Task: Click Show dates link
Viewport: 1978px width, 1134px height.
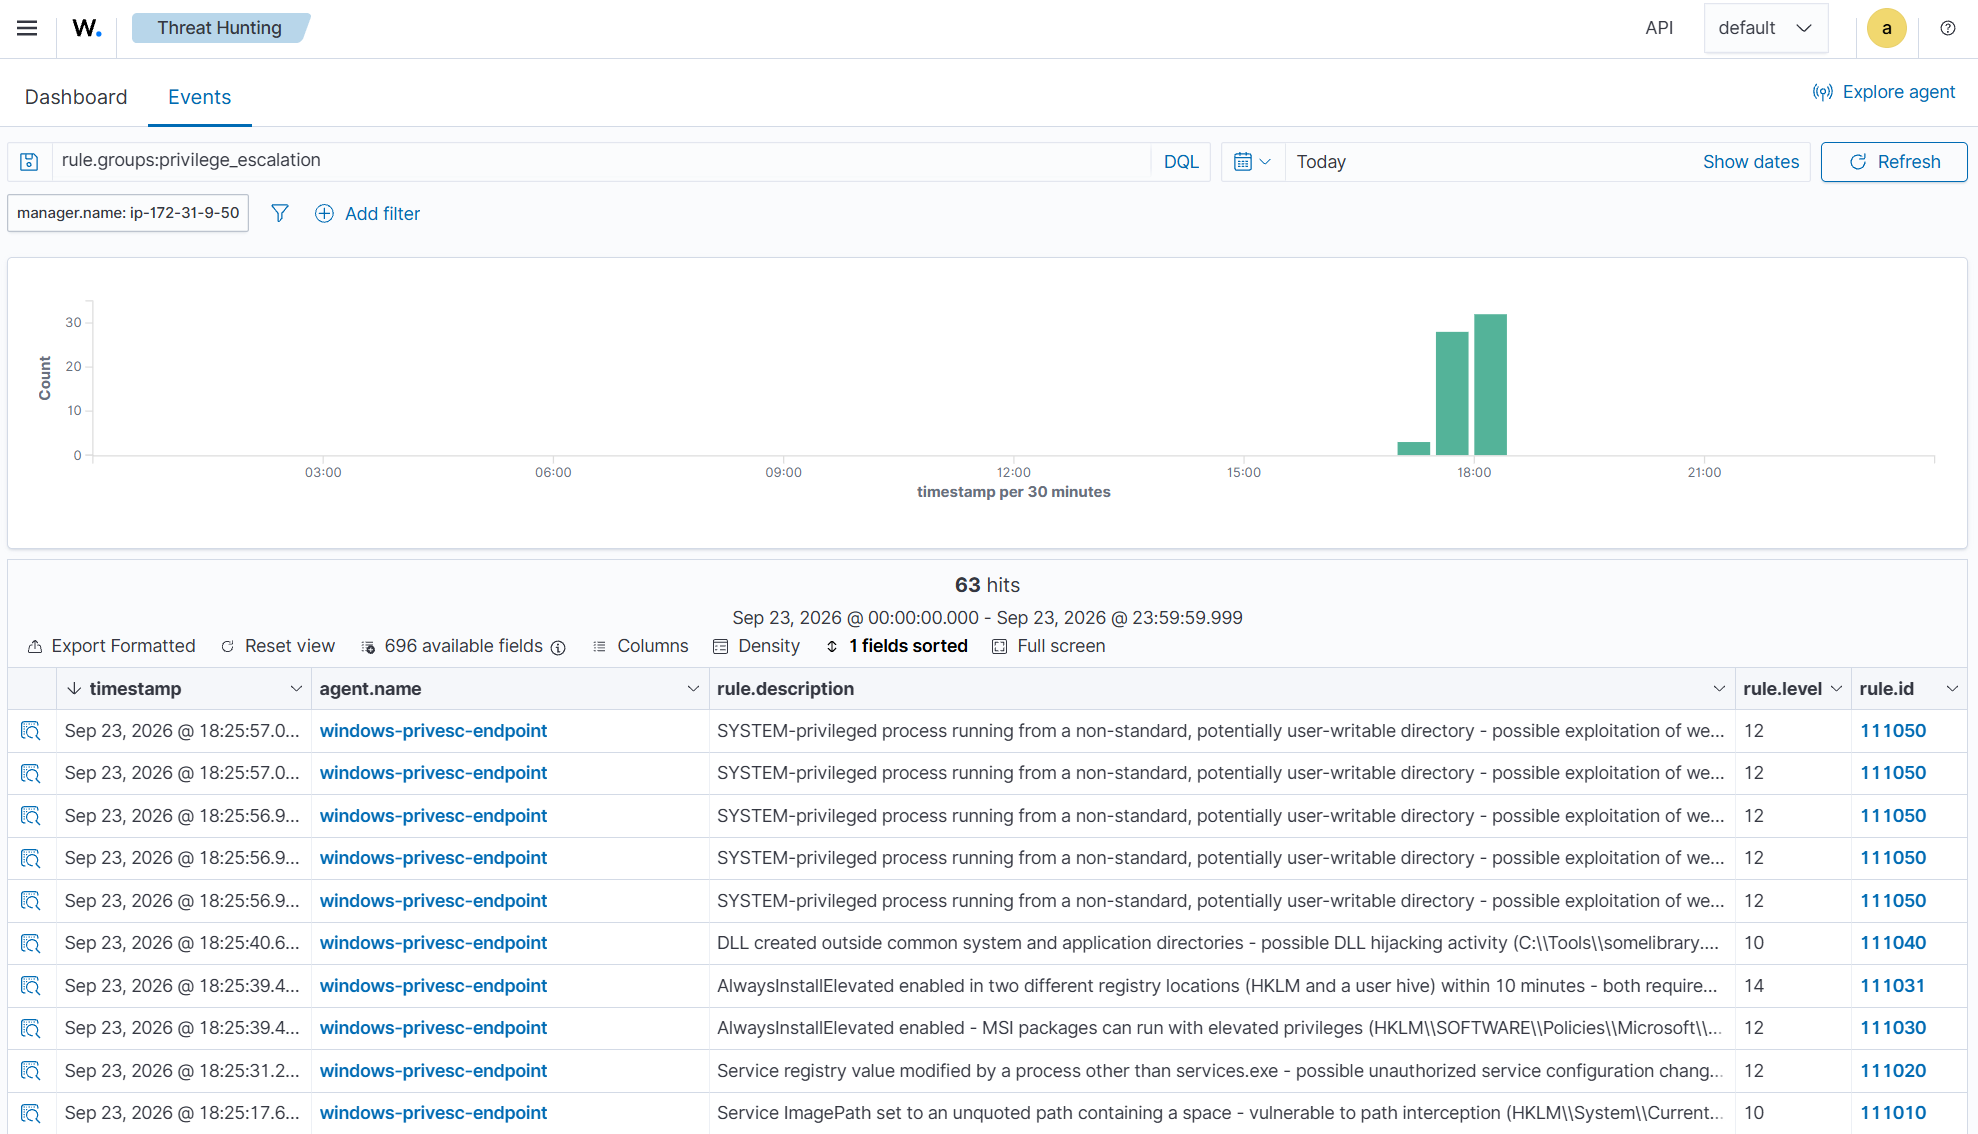Action: pos(1750,162)
